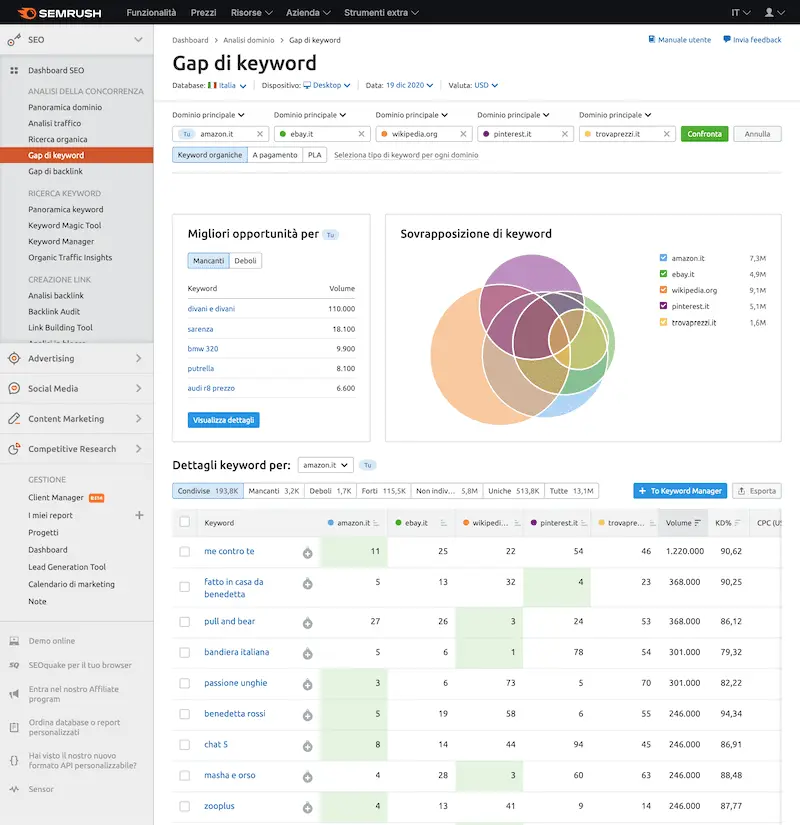Screen dimensions: 800x825
Task: Click Visualizza dettagli button
Action: (223, 420)
